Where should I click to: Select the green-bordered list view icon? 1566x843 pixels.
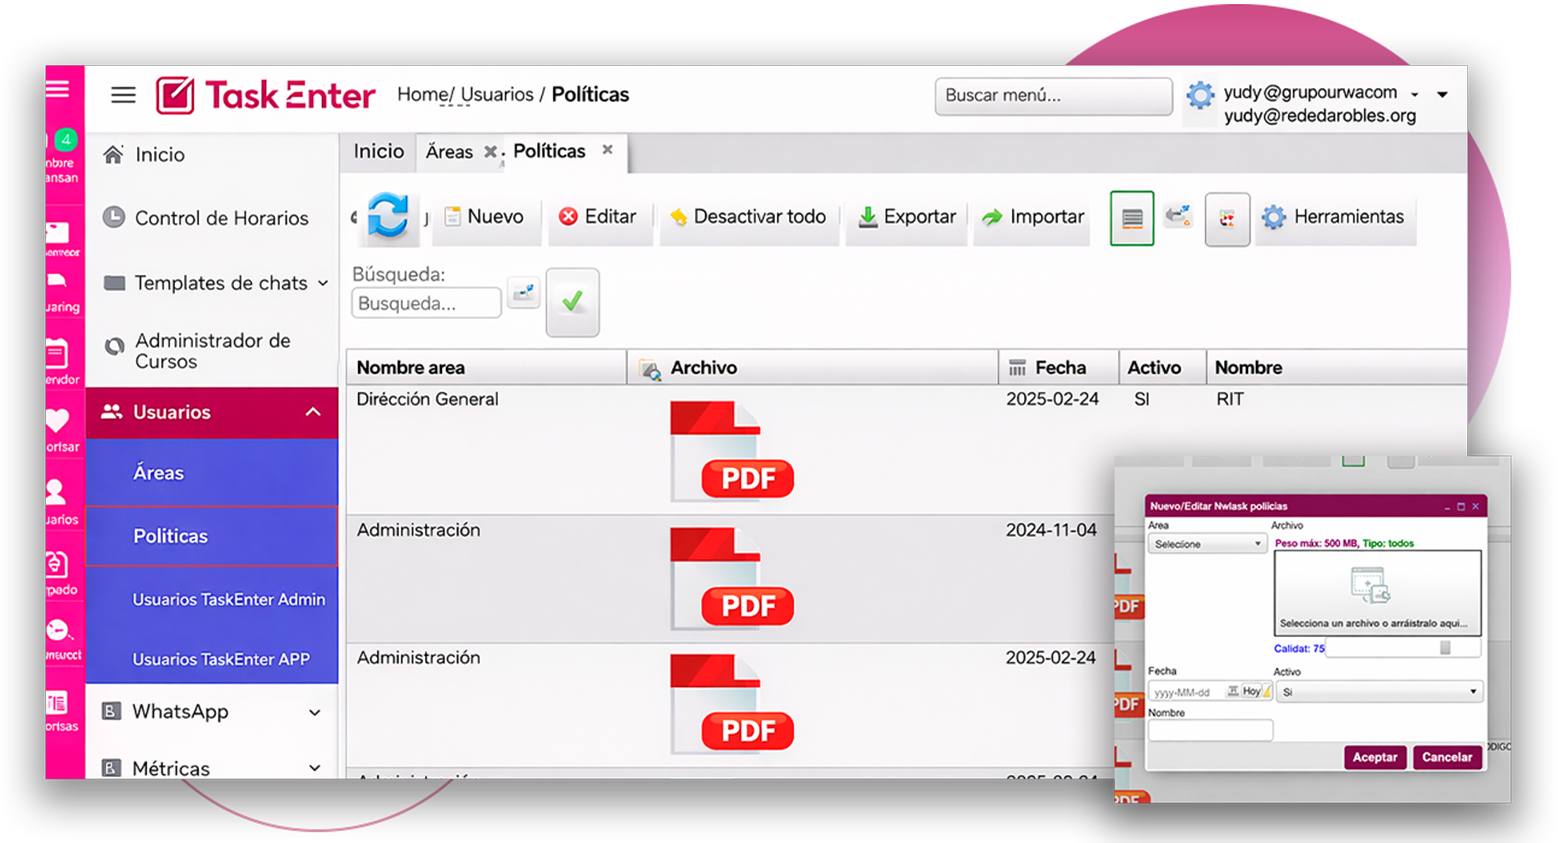[x=1130, y=218]
